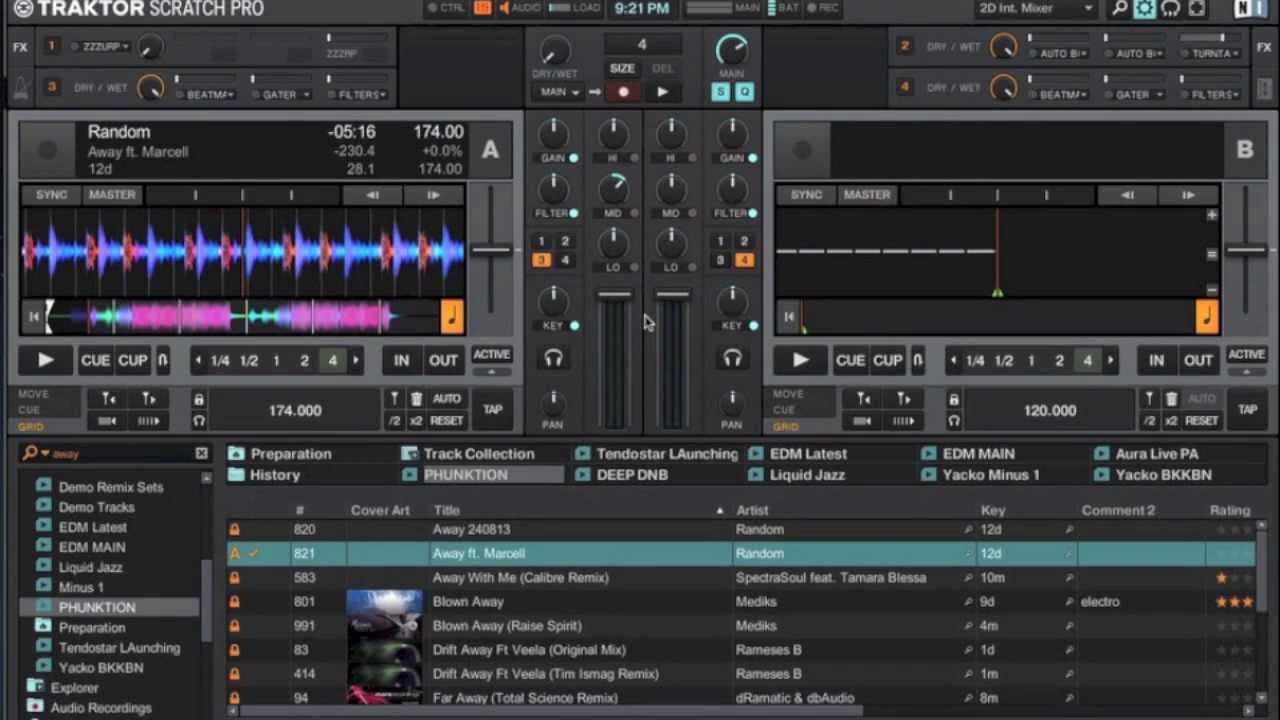
Task: Click the flux mode icon on deck A
Action: coord(163,360)
